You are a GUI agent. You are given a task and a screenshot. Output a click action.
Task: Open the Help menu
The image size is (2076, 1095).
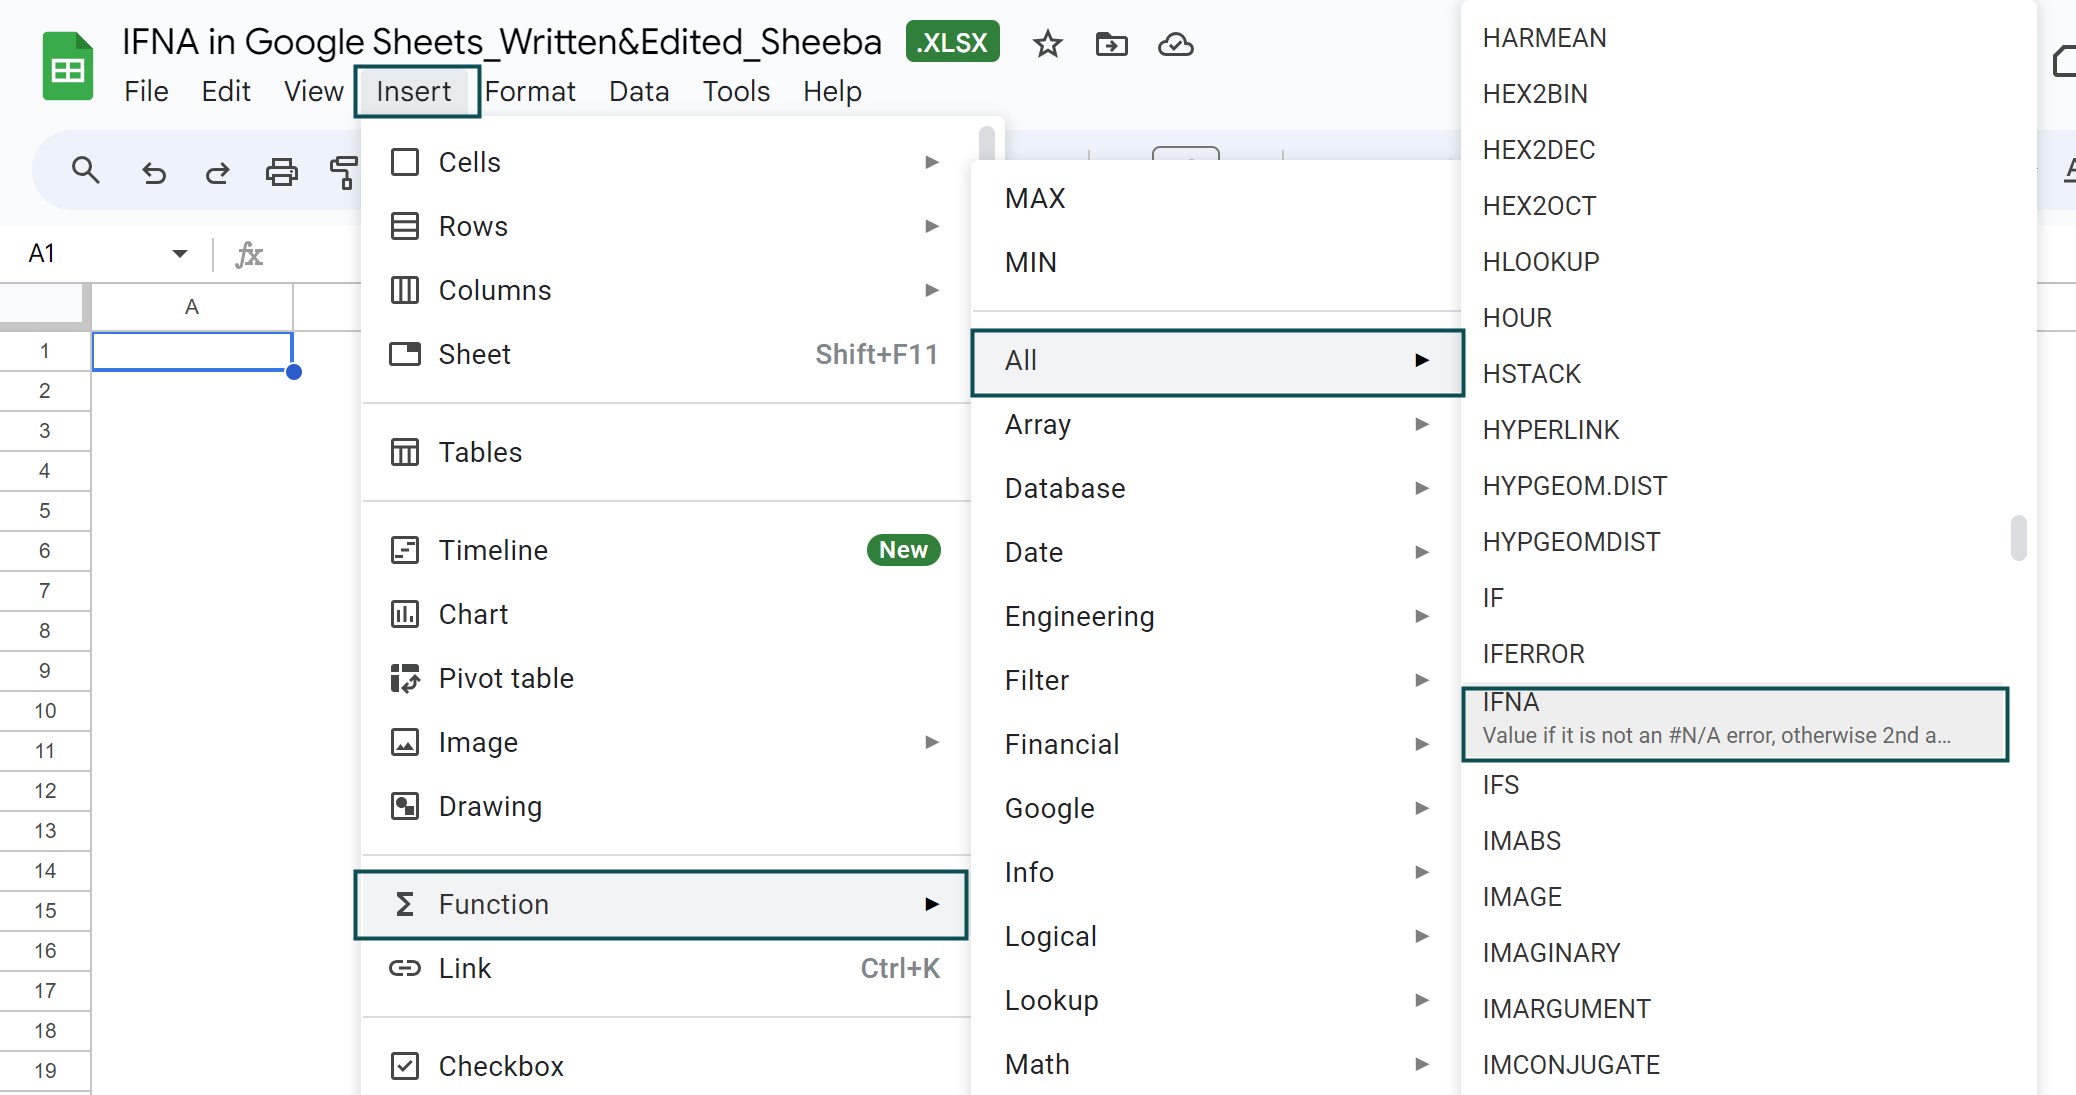click(832, 91)
